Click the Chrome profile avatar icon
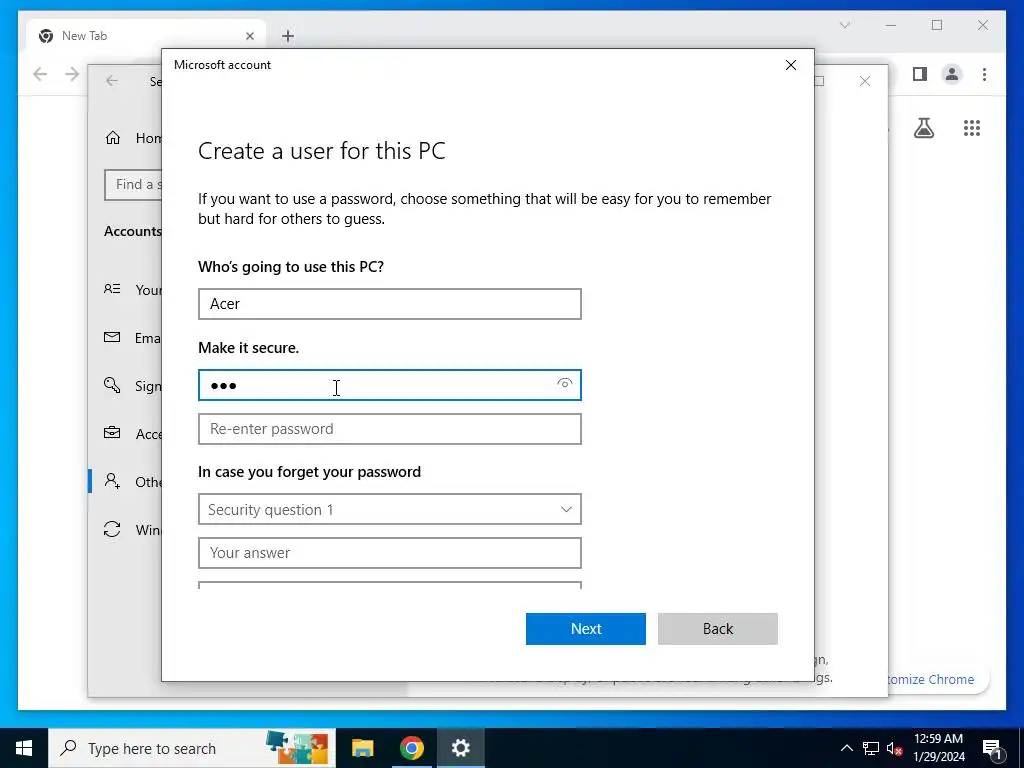Viewport: 1024px width, 768px height. [x=952, y=74]
